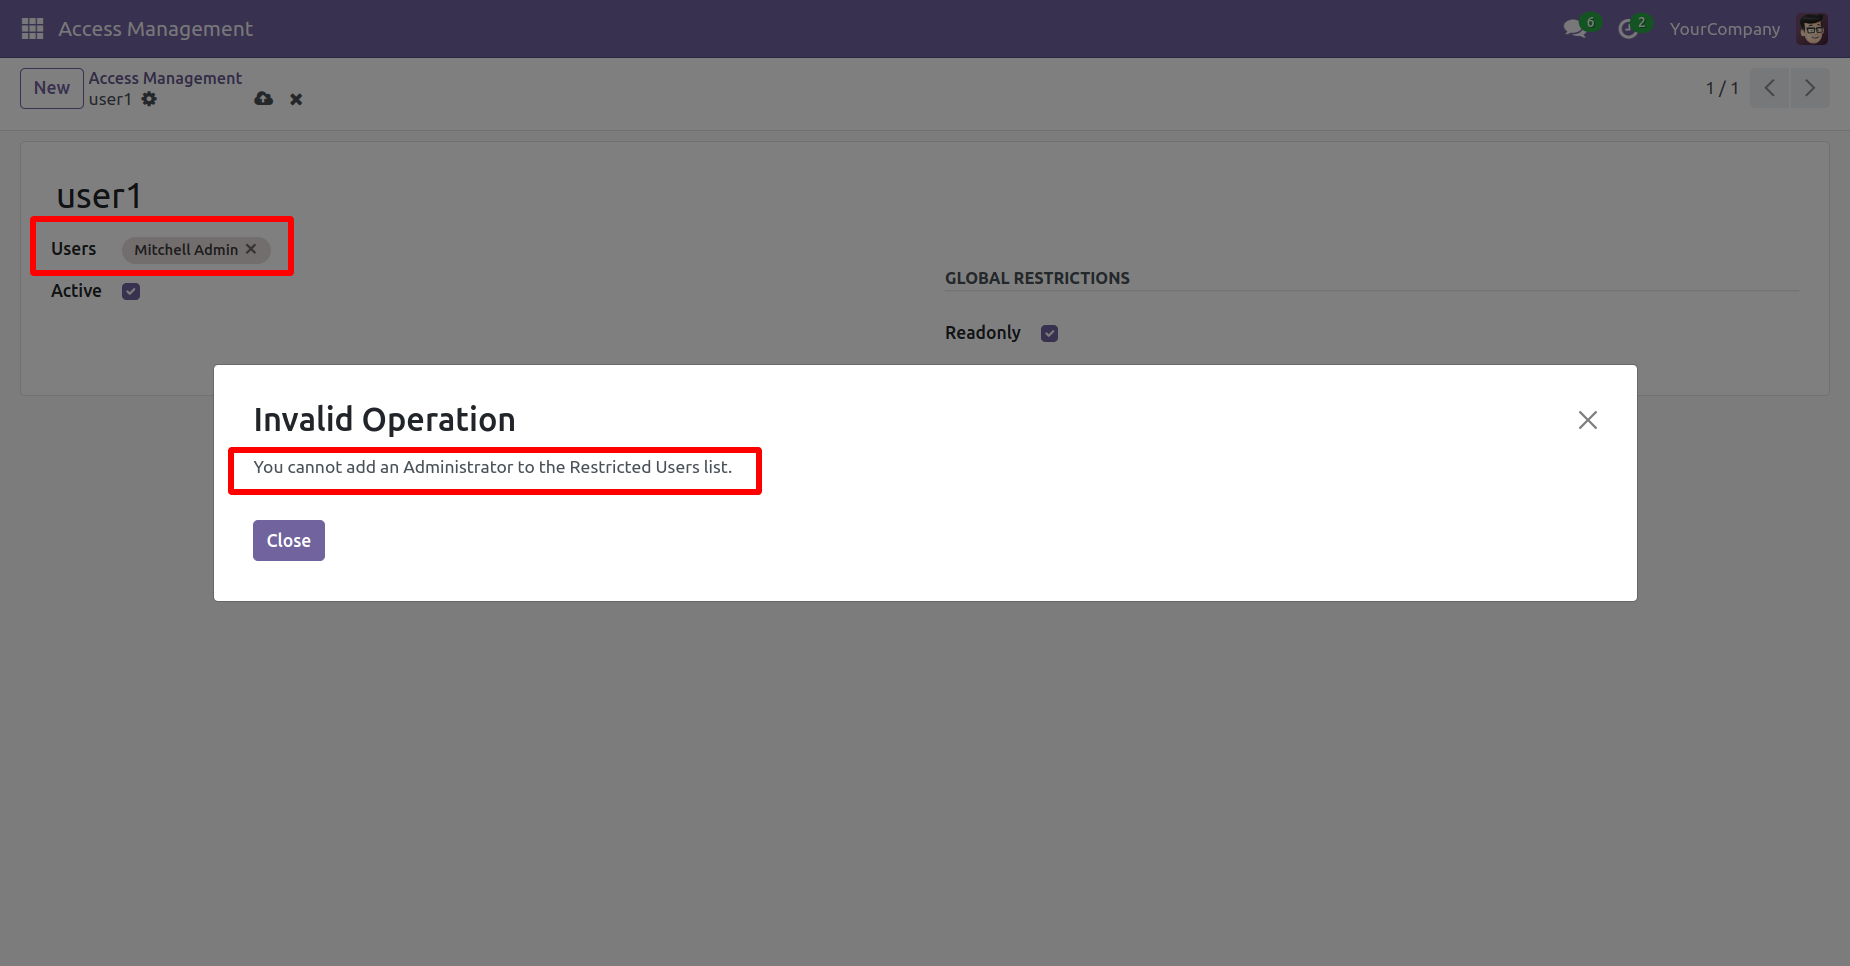1850x966 pixels.
Task: Click the GLOBAL RESTRICTIONS section heading
Action: click(1037, 279)
